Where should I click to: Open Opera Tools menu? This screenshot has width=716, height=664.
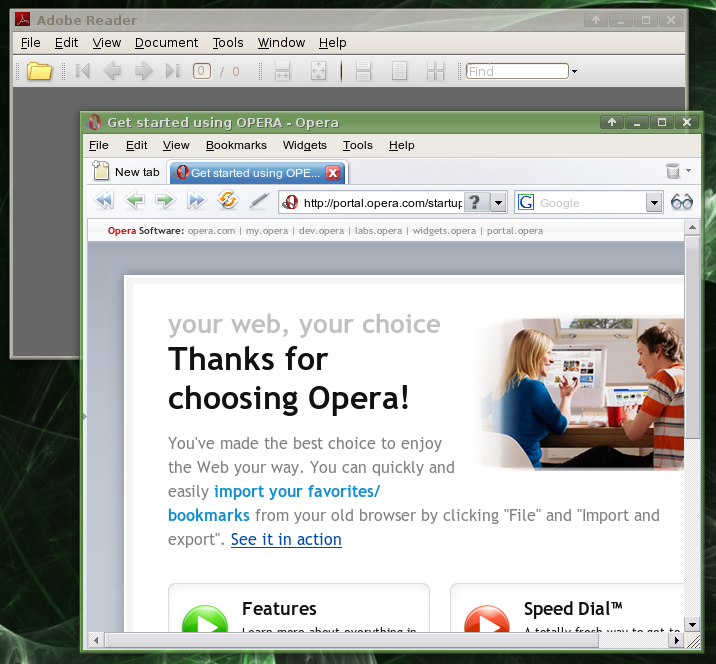pos(358,145)
